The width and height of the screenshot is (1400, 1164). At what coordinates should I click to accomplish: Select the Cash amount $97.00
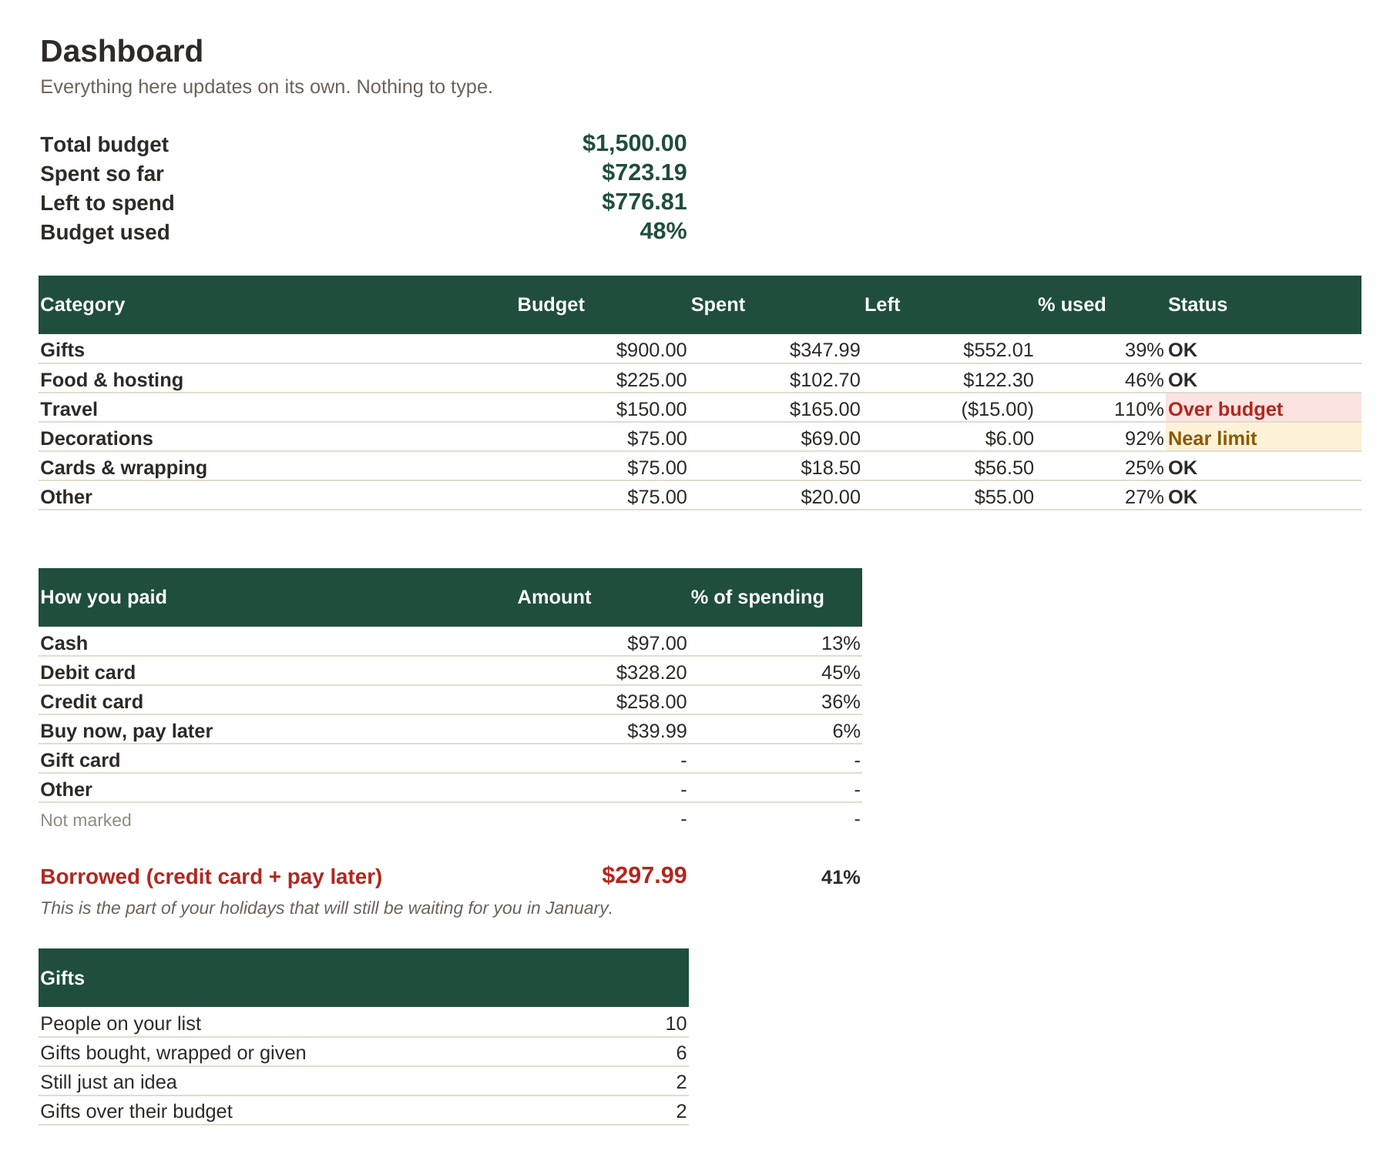coord(657,643)
